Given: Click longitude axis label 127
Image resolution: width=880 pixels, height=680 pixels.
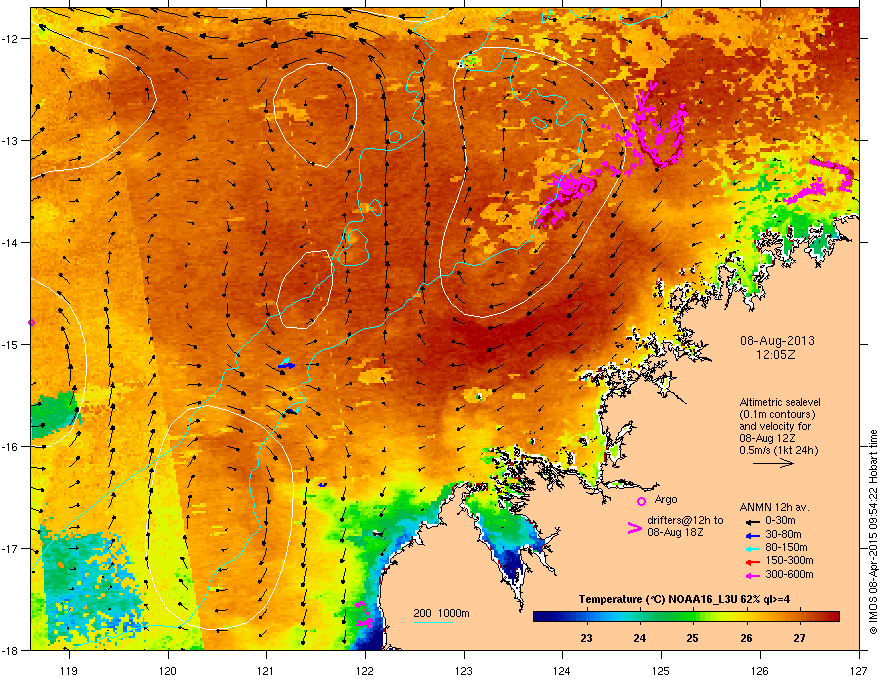Looking at the screenshot, I should click(859, 670).
